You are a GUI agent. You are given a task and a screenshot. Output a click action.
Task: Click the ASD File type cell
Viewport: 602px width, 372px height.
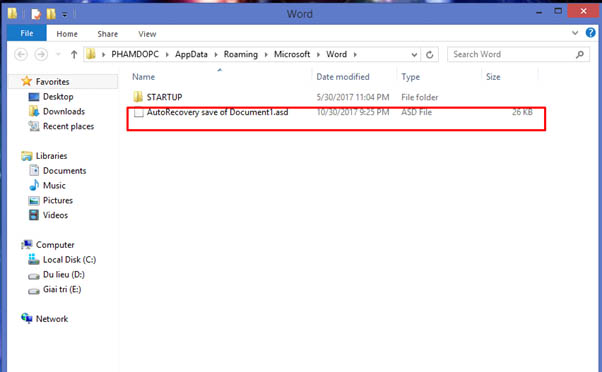pyautogui.click(x=416, y=112)
